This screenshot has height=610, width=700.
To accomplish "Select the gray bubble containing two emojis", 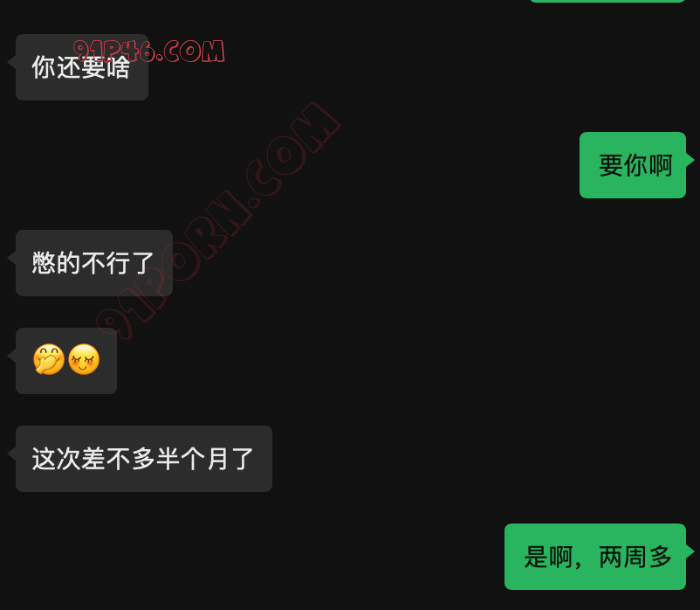I will [67, 361].
